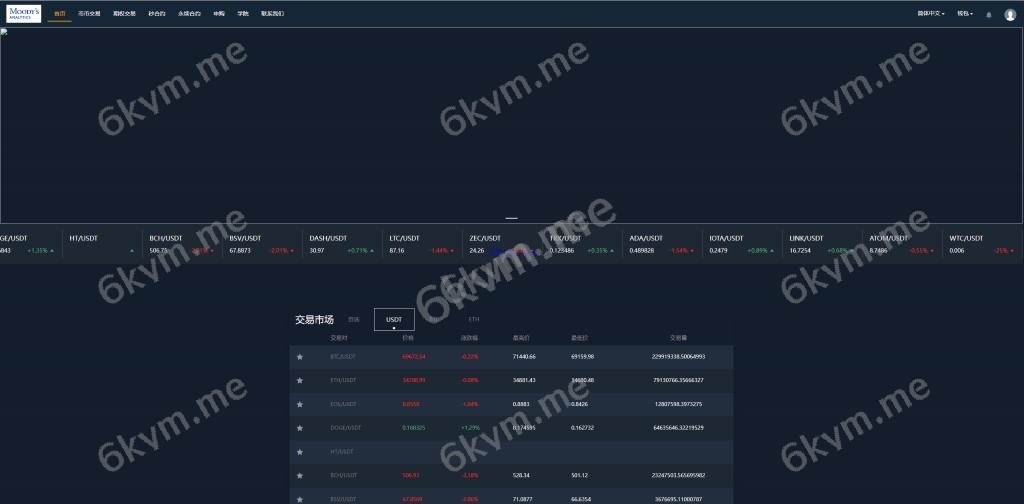
Task: Open DASH/USDT ticker card
Action: (342, 244)
